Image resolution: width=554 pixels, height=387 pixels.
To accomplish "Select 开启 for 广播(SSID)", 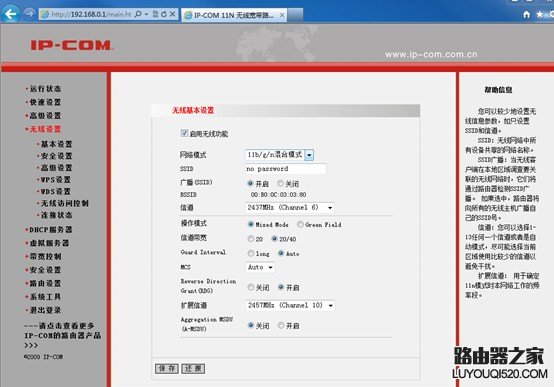I will (x=250, y=183).
